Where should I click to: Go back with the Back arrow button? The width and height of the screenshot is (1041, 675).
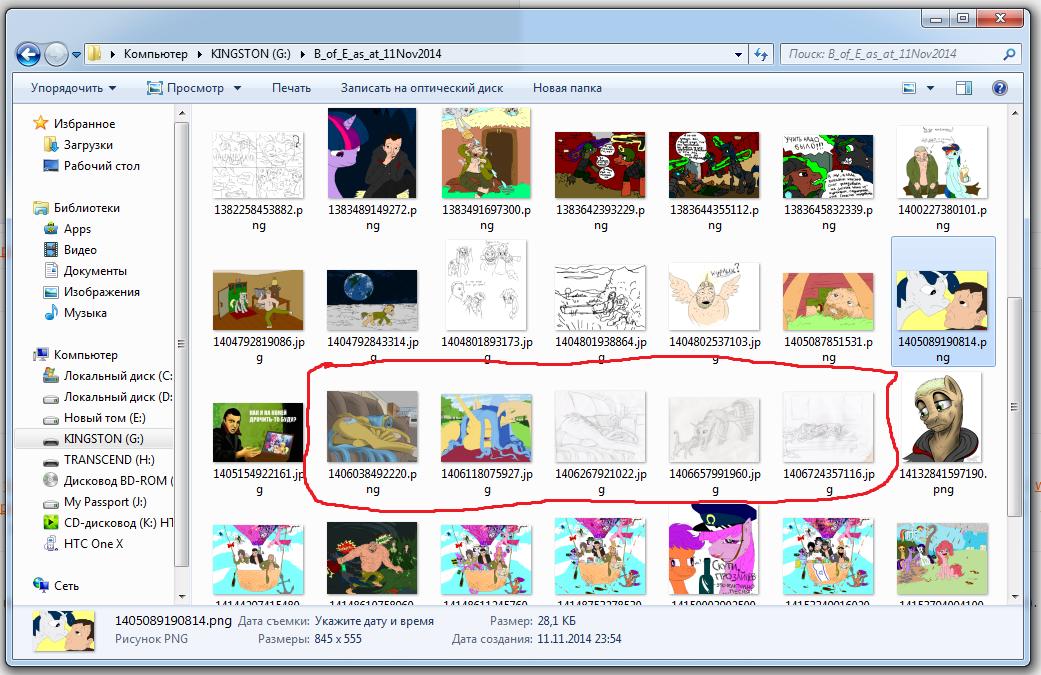coord(28,54)
